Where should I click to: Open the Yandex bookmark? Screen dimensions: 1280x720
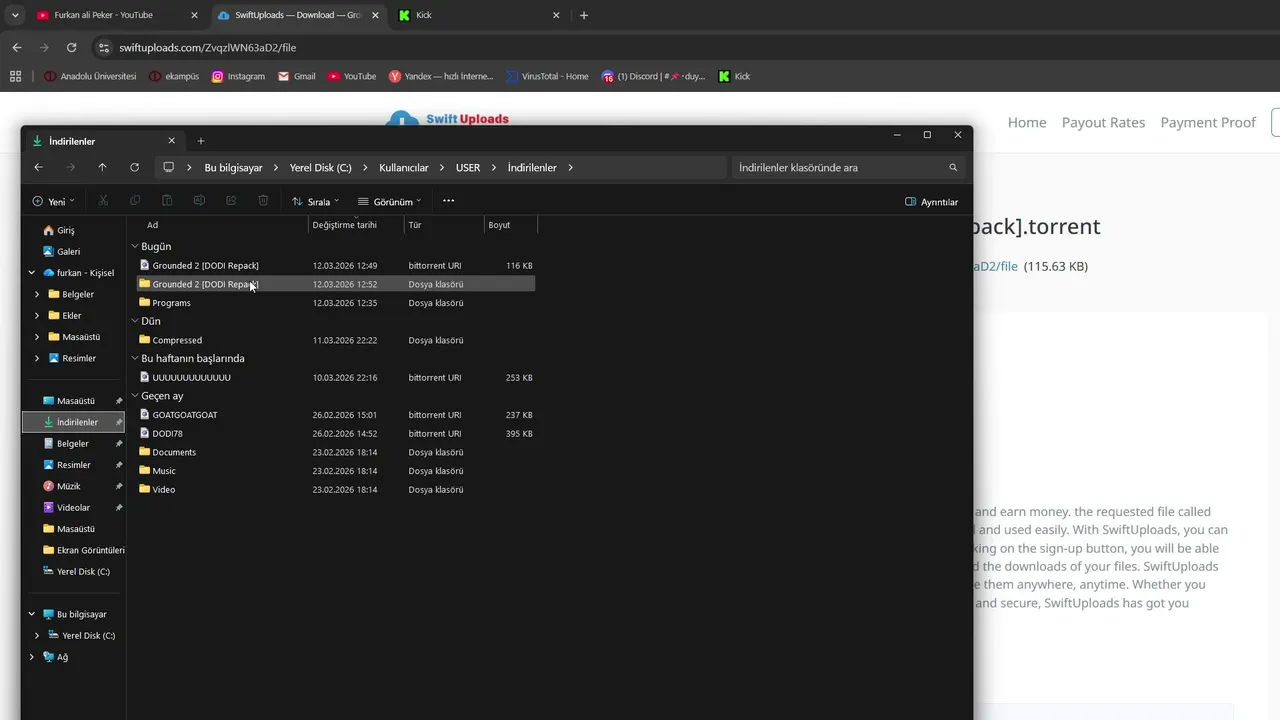pos(441,76)
